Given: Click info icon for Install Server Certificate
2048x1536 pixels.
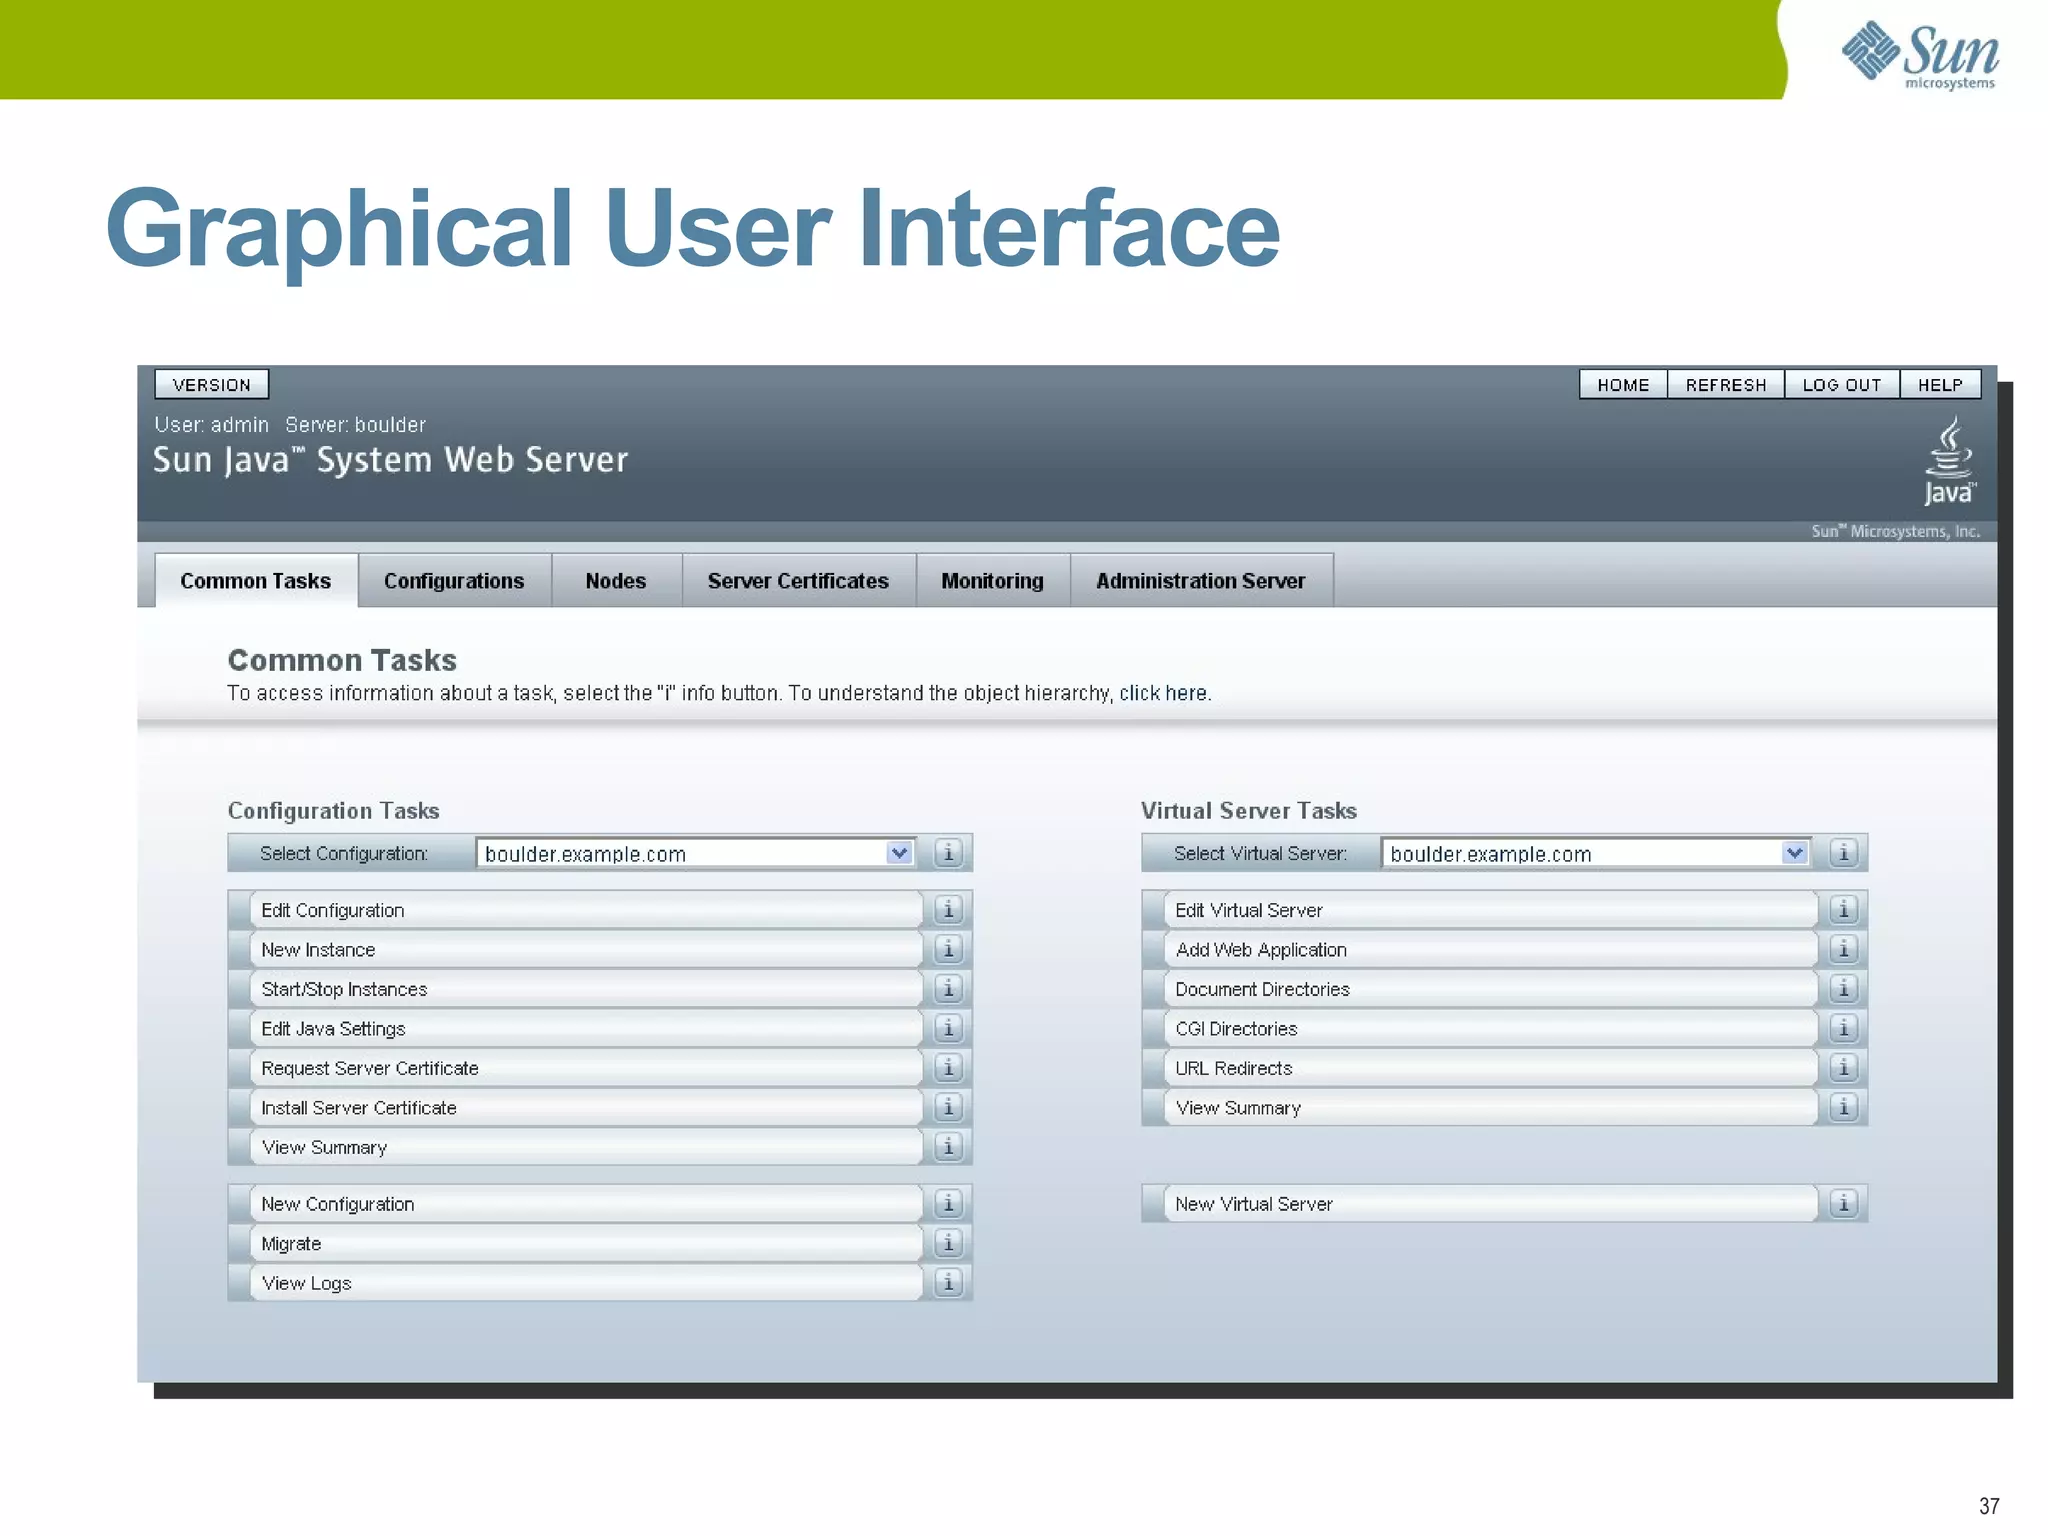Looking at the screenshot, I should [948, 1107].
